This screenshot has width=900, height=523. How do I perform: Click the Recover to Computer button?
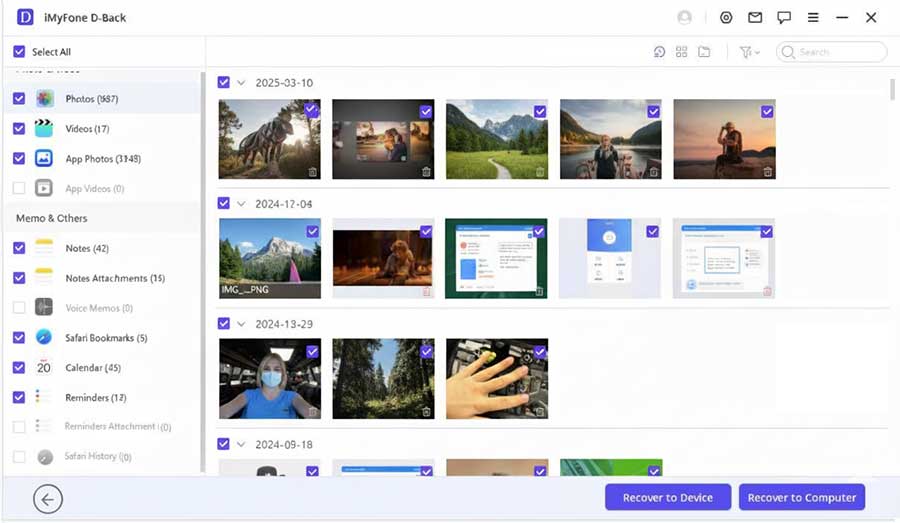[x=801, y=498]
